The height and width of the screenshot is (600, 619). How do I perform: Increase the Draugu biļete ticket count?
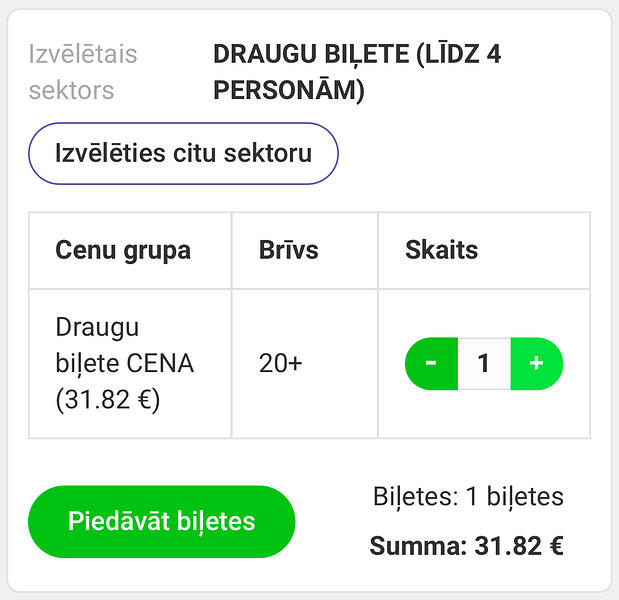tap(537, 364)
